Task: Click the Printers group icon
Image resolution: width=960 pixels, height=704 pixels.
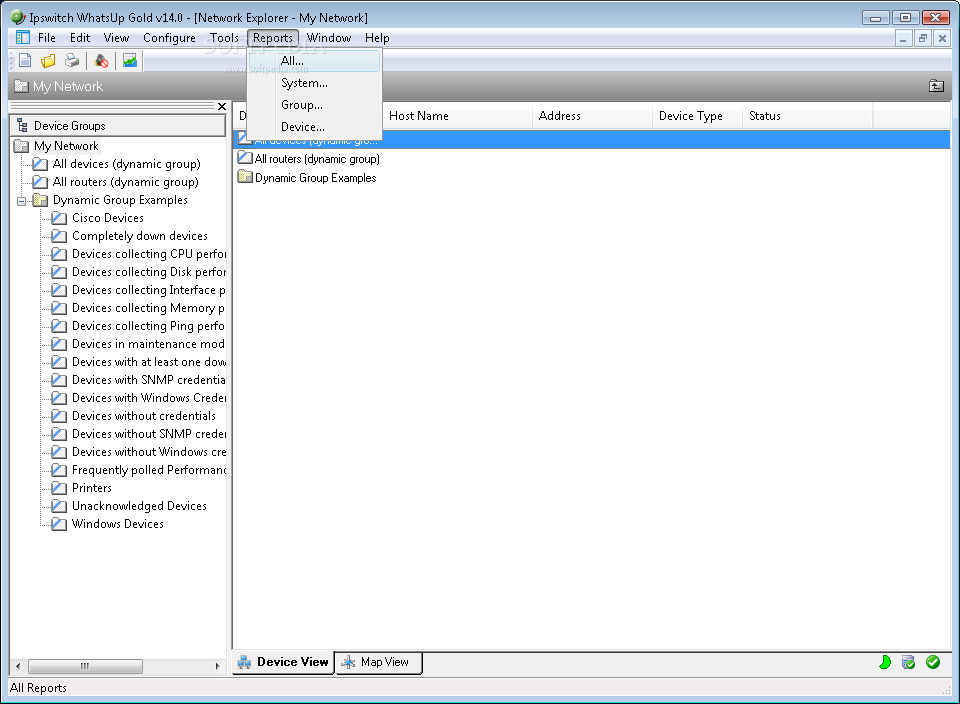Action: [x=59, y=488]
